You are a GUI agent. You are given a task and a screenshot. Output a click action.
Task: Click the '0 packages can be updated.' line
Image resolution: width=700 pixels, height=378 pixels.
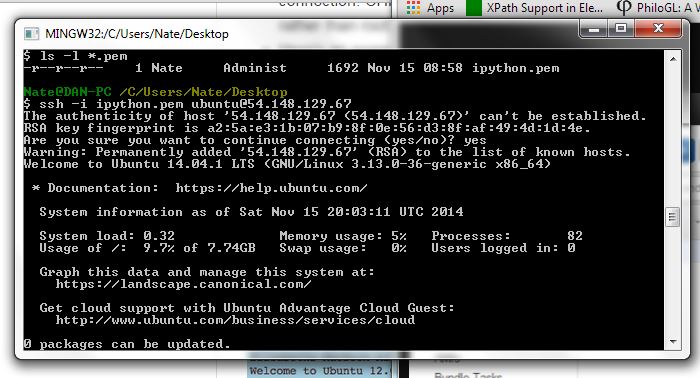pos(127,344)
